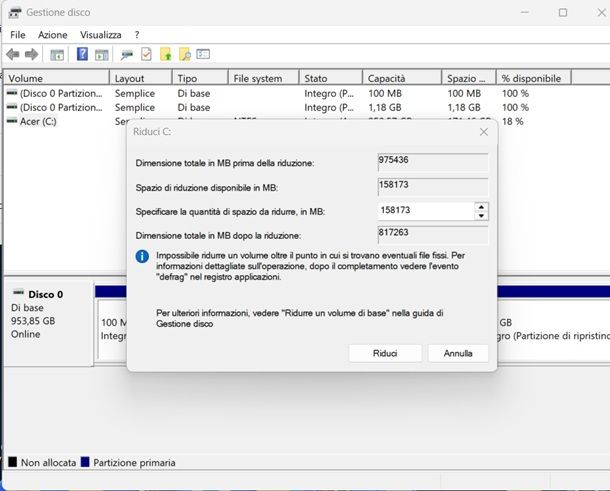Image resolution: width=610 pixels, height=491 pixels.
Task: Close the Riduci C: dialog
Action: 484,131
